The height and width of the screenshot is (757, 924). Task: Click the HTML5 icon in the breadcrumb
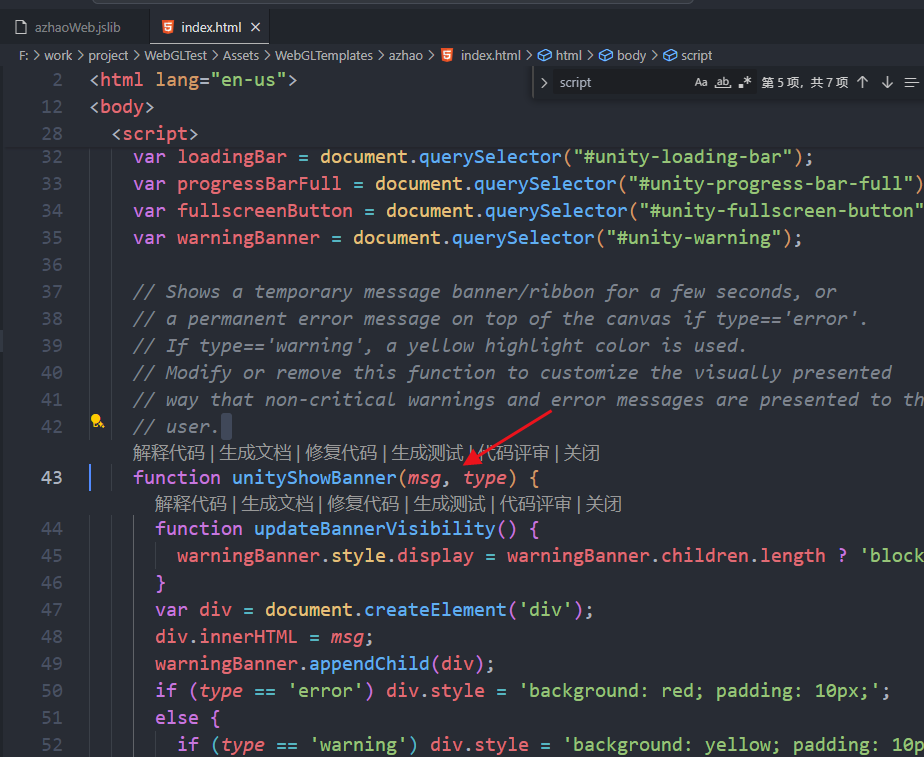(x=447, y=55)
